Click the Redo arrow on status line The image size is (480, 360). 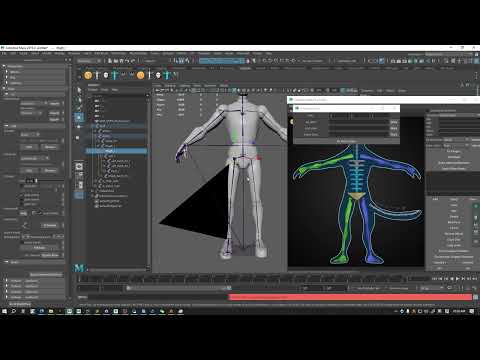click(133, 61)
